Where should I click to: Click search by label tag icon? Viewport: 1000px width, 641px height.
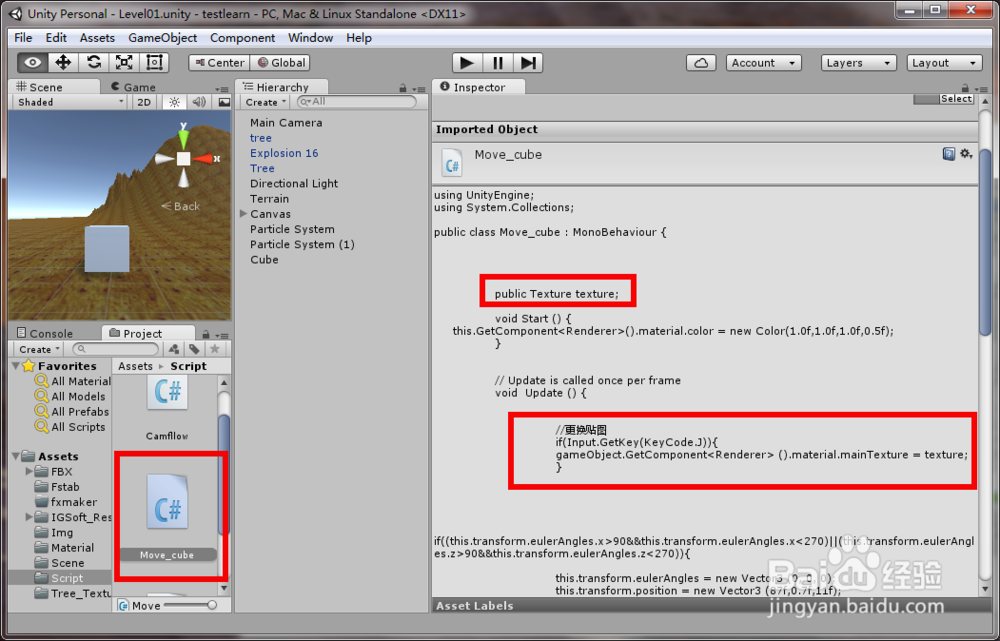[195, 349]
